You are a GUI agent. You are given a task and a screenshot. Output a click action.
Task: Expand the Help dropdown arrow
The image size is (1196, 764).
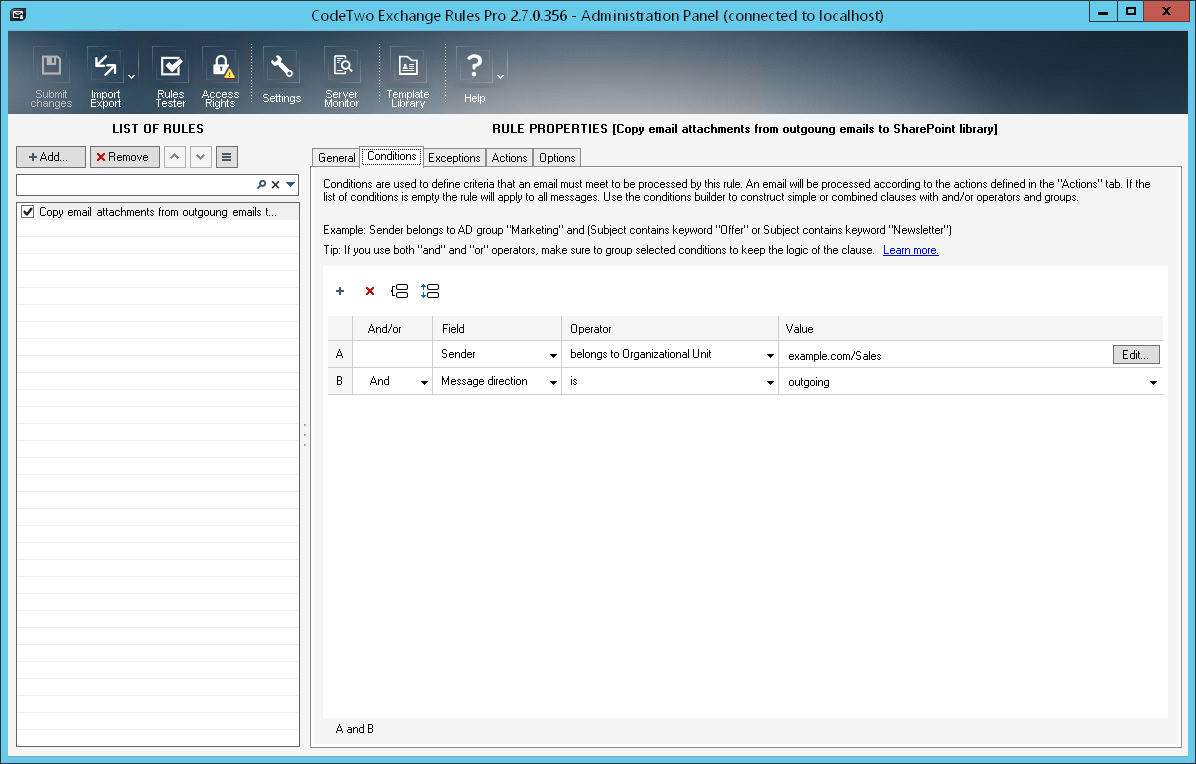(500, 77)
